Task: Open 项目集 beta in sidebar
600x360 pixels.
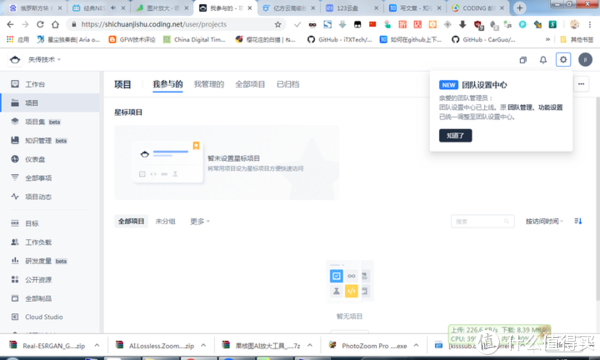Action: click(x=50, y=122)
